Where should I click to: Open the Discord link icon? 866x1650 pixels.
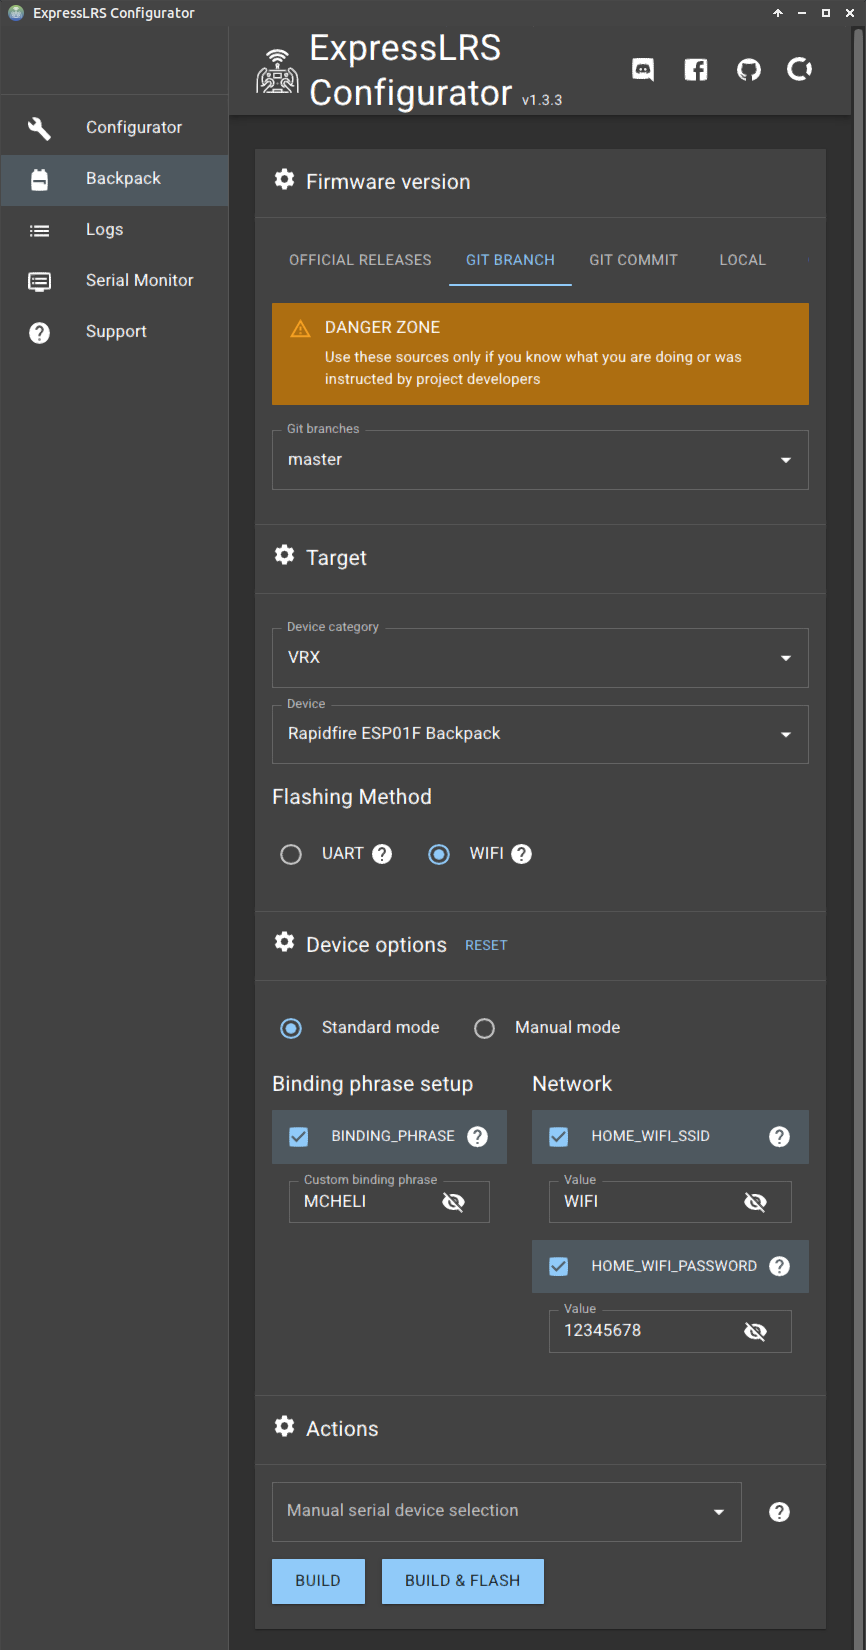pyautogui.click(x=643, y=69)
